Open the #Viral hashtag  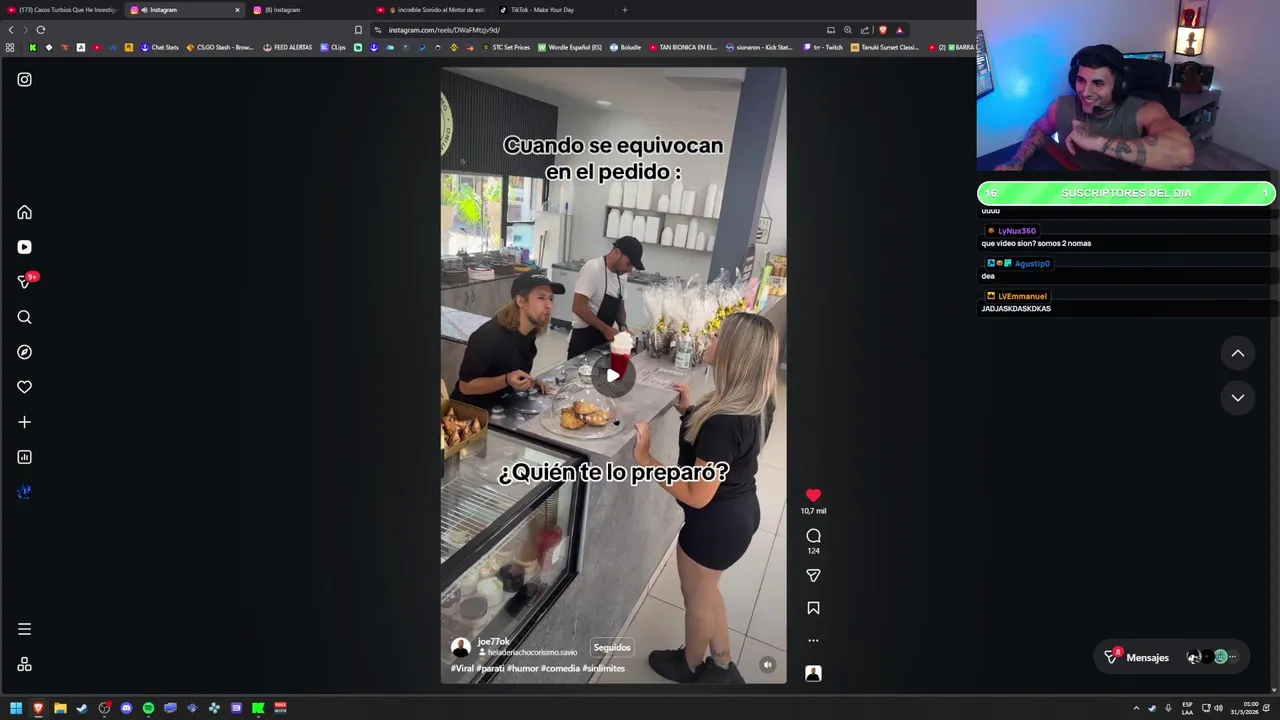pyautogui.click(x=462, y=668)
